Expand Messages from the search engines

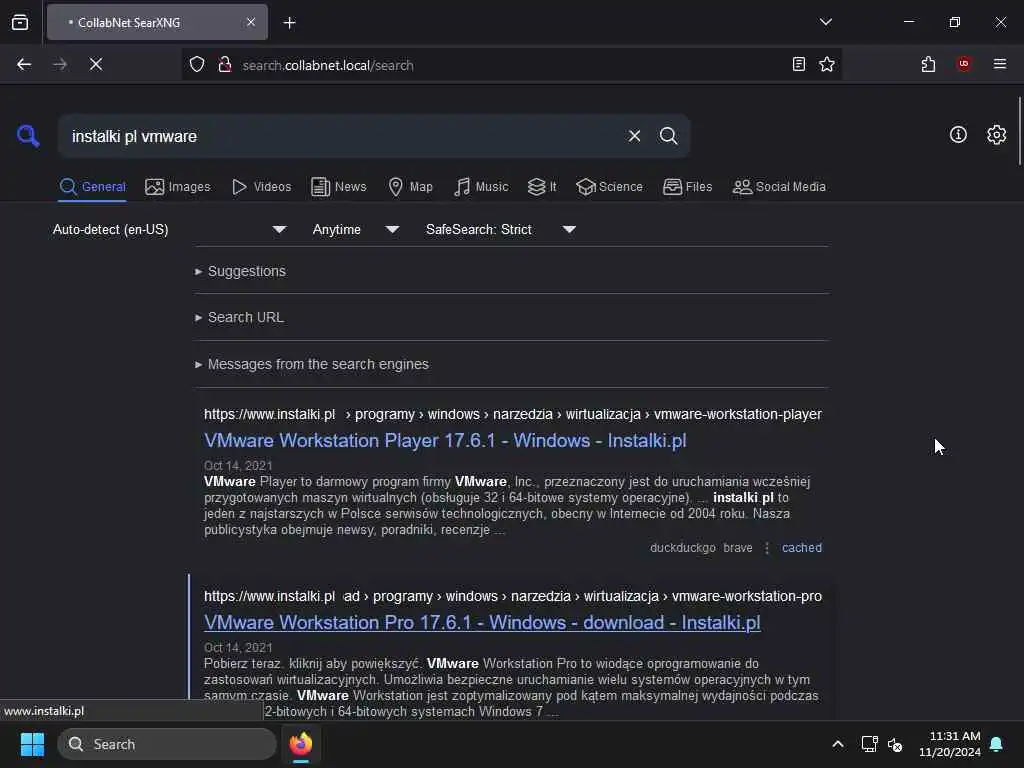coord(312,364)
